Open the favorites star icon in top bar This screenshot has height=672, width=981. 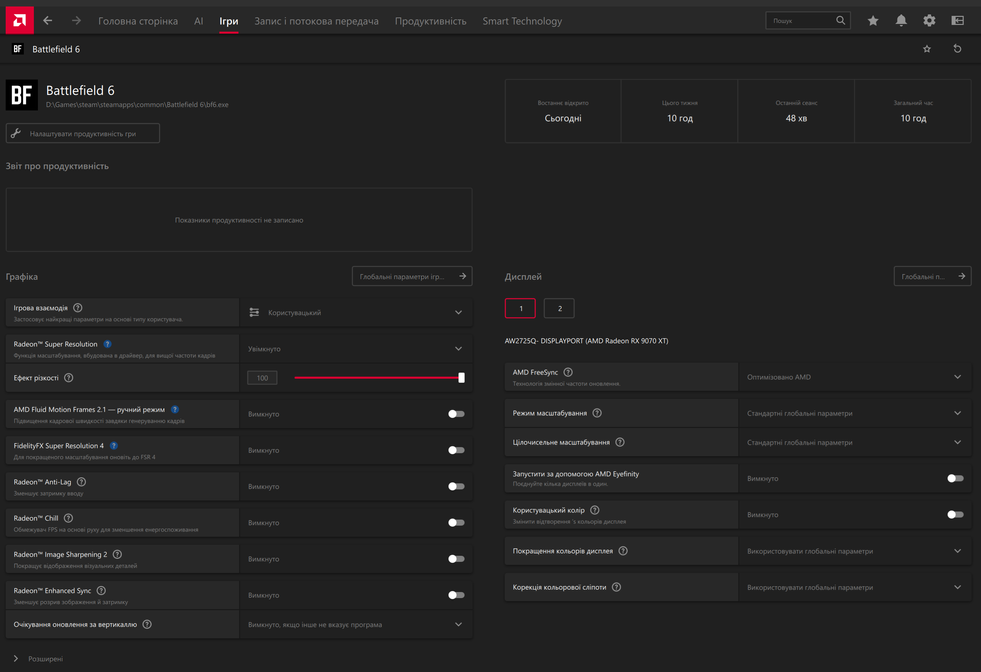point(873,21)
